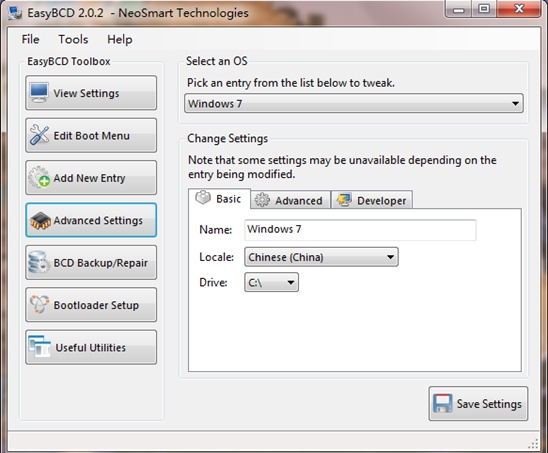Click the chip icon on Advanced Settings

pos(40,221)
